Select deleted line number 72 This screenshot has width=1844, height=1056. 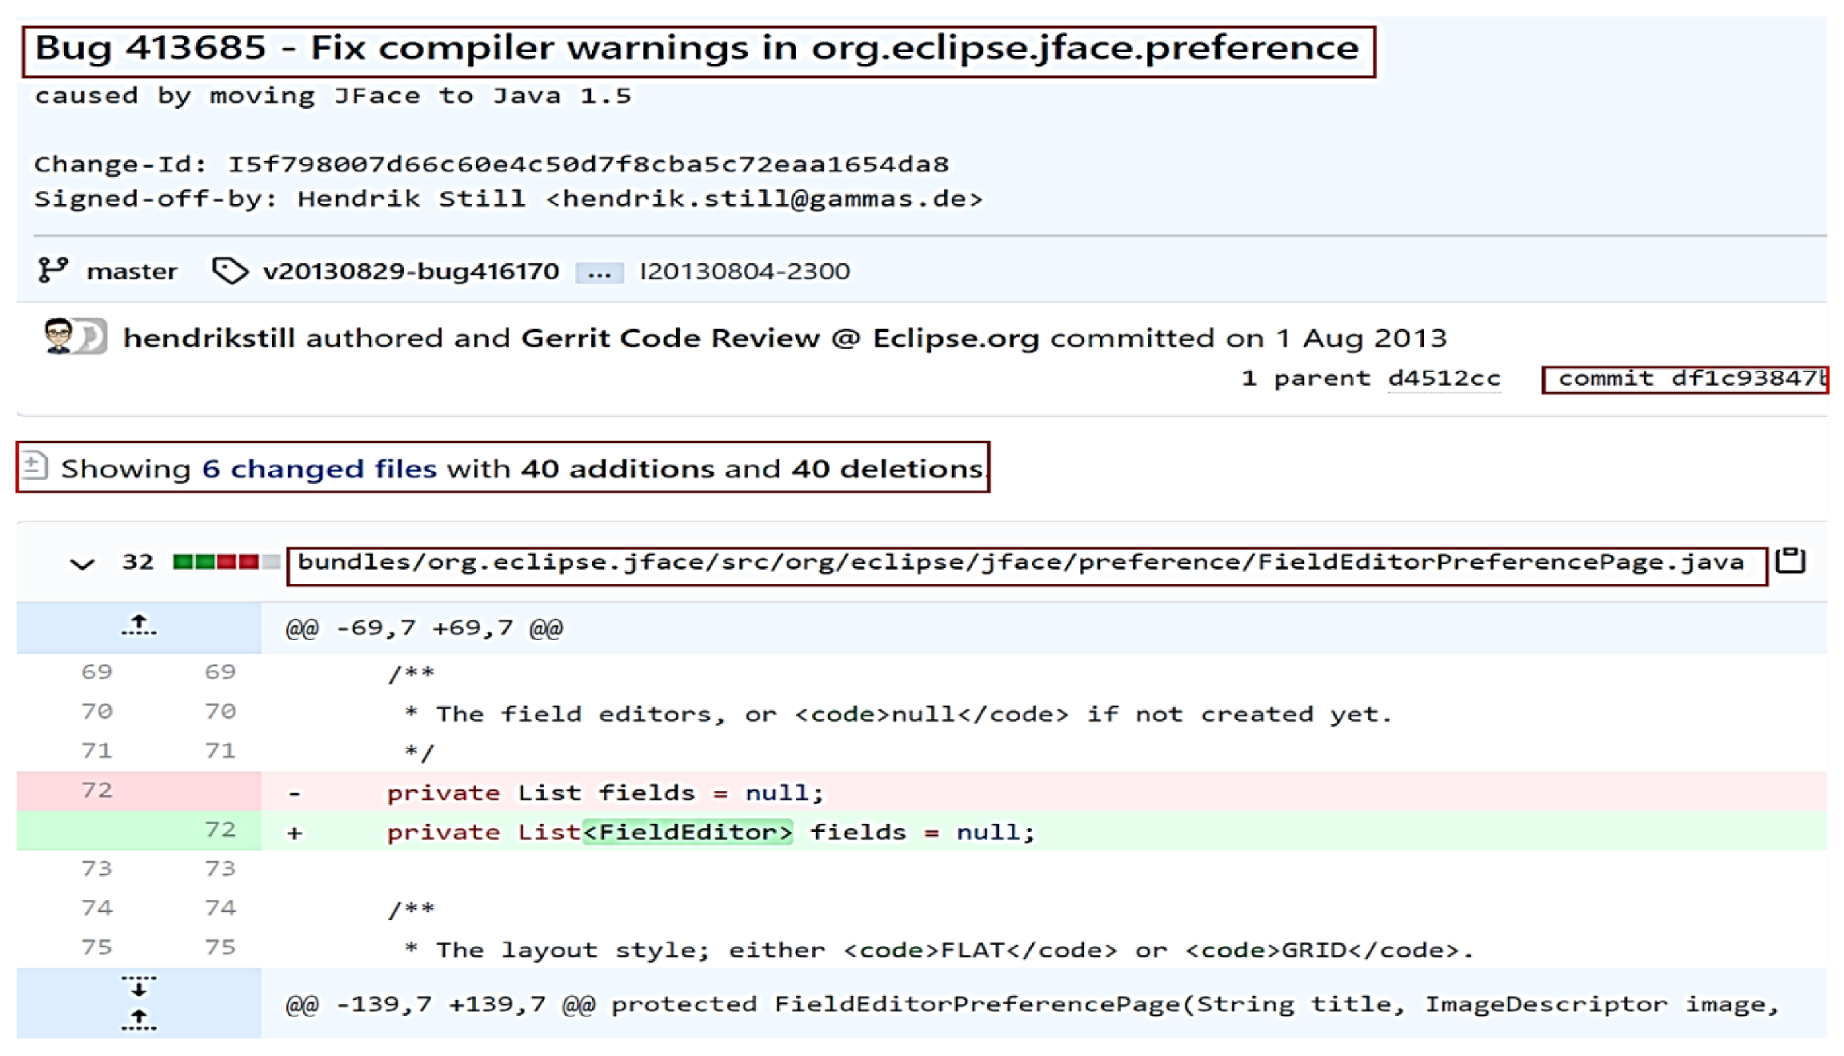97,790
